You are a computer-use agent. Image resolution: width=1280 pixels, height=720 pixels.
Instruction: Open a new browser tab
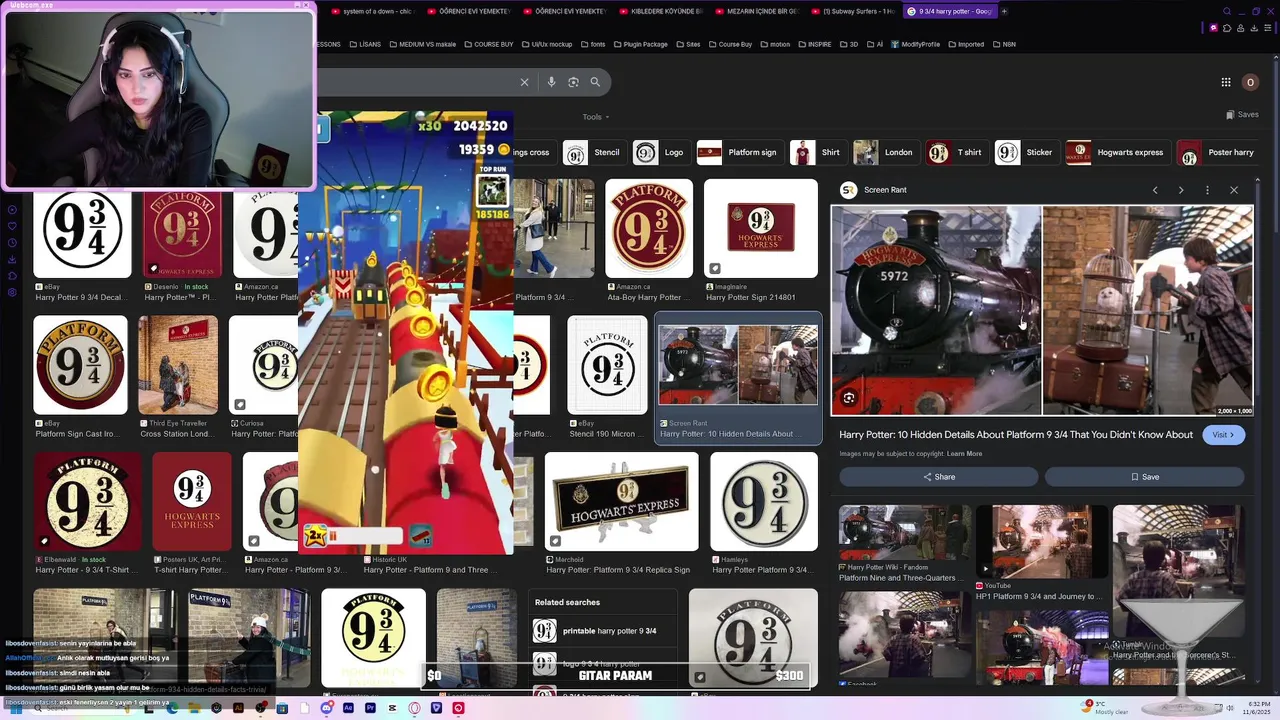1004,11
